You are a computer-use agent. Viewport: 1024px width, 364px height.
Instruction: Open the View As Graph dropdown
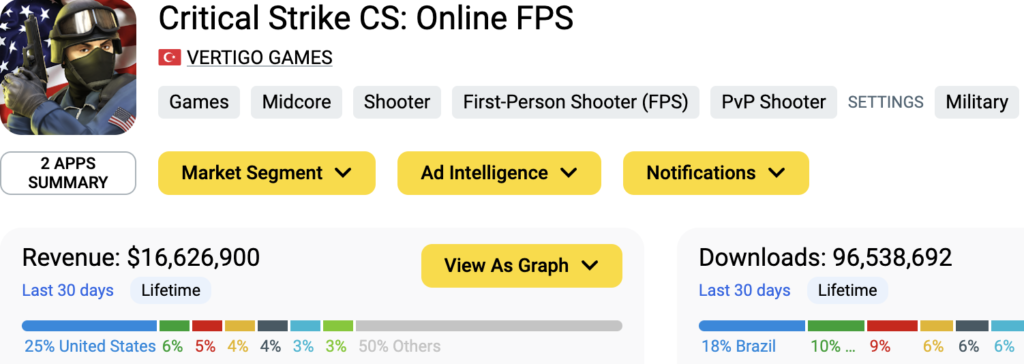(521, 265)
